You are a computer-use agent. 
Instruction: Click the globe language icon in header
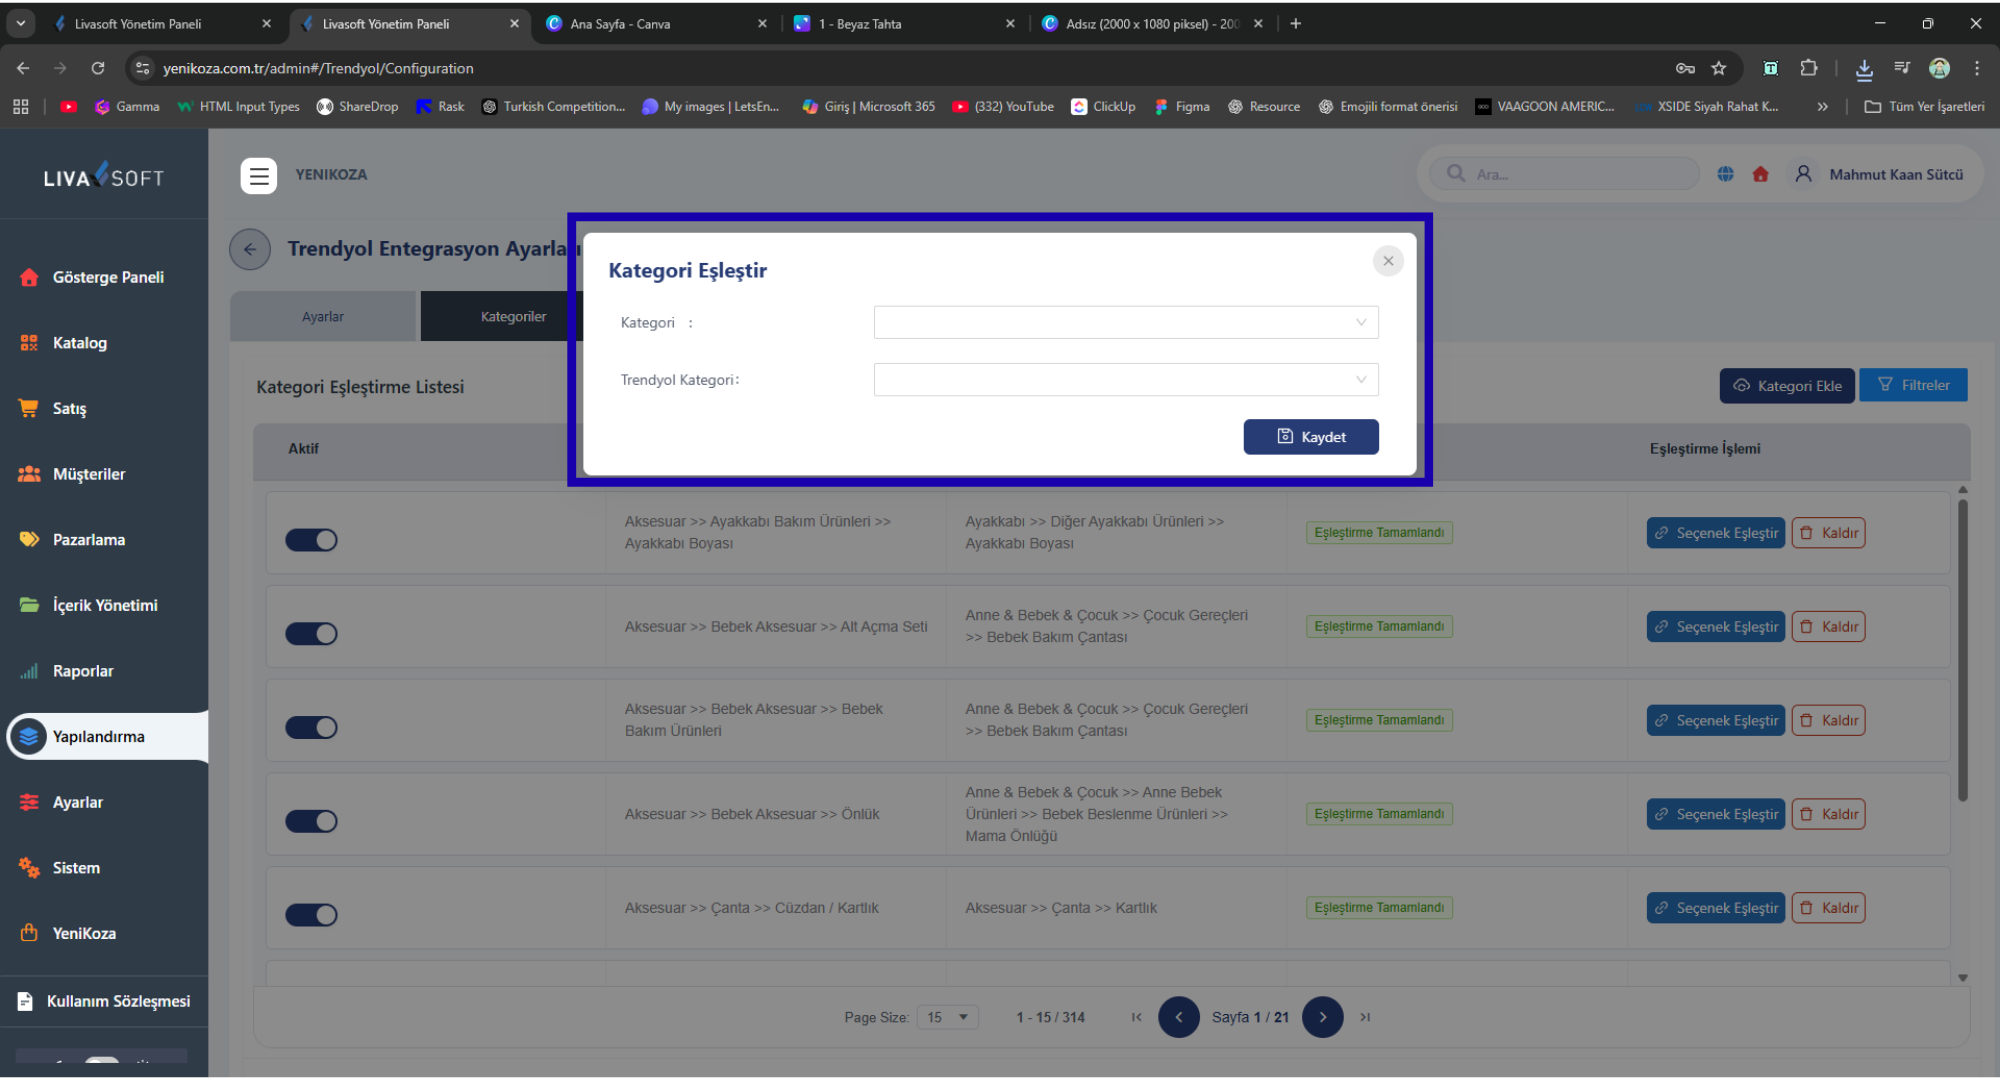click(x=1725, y=175)
